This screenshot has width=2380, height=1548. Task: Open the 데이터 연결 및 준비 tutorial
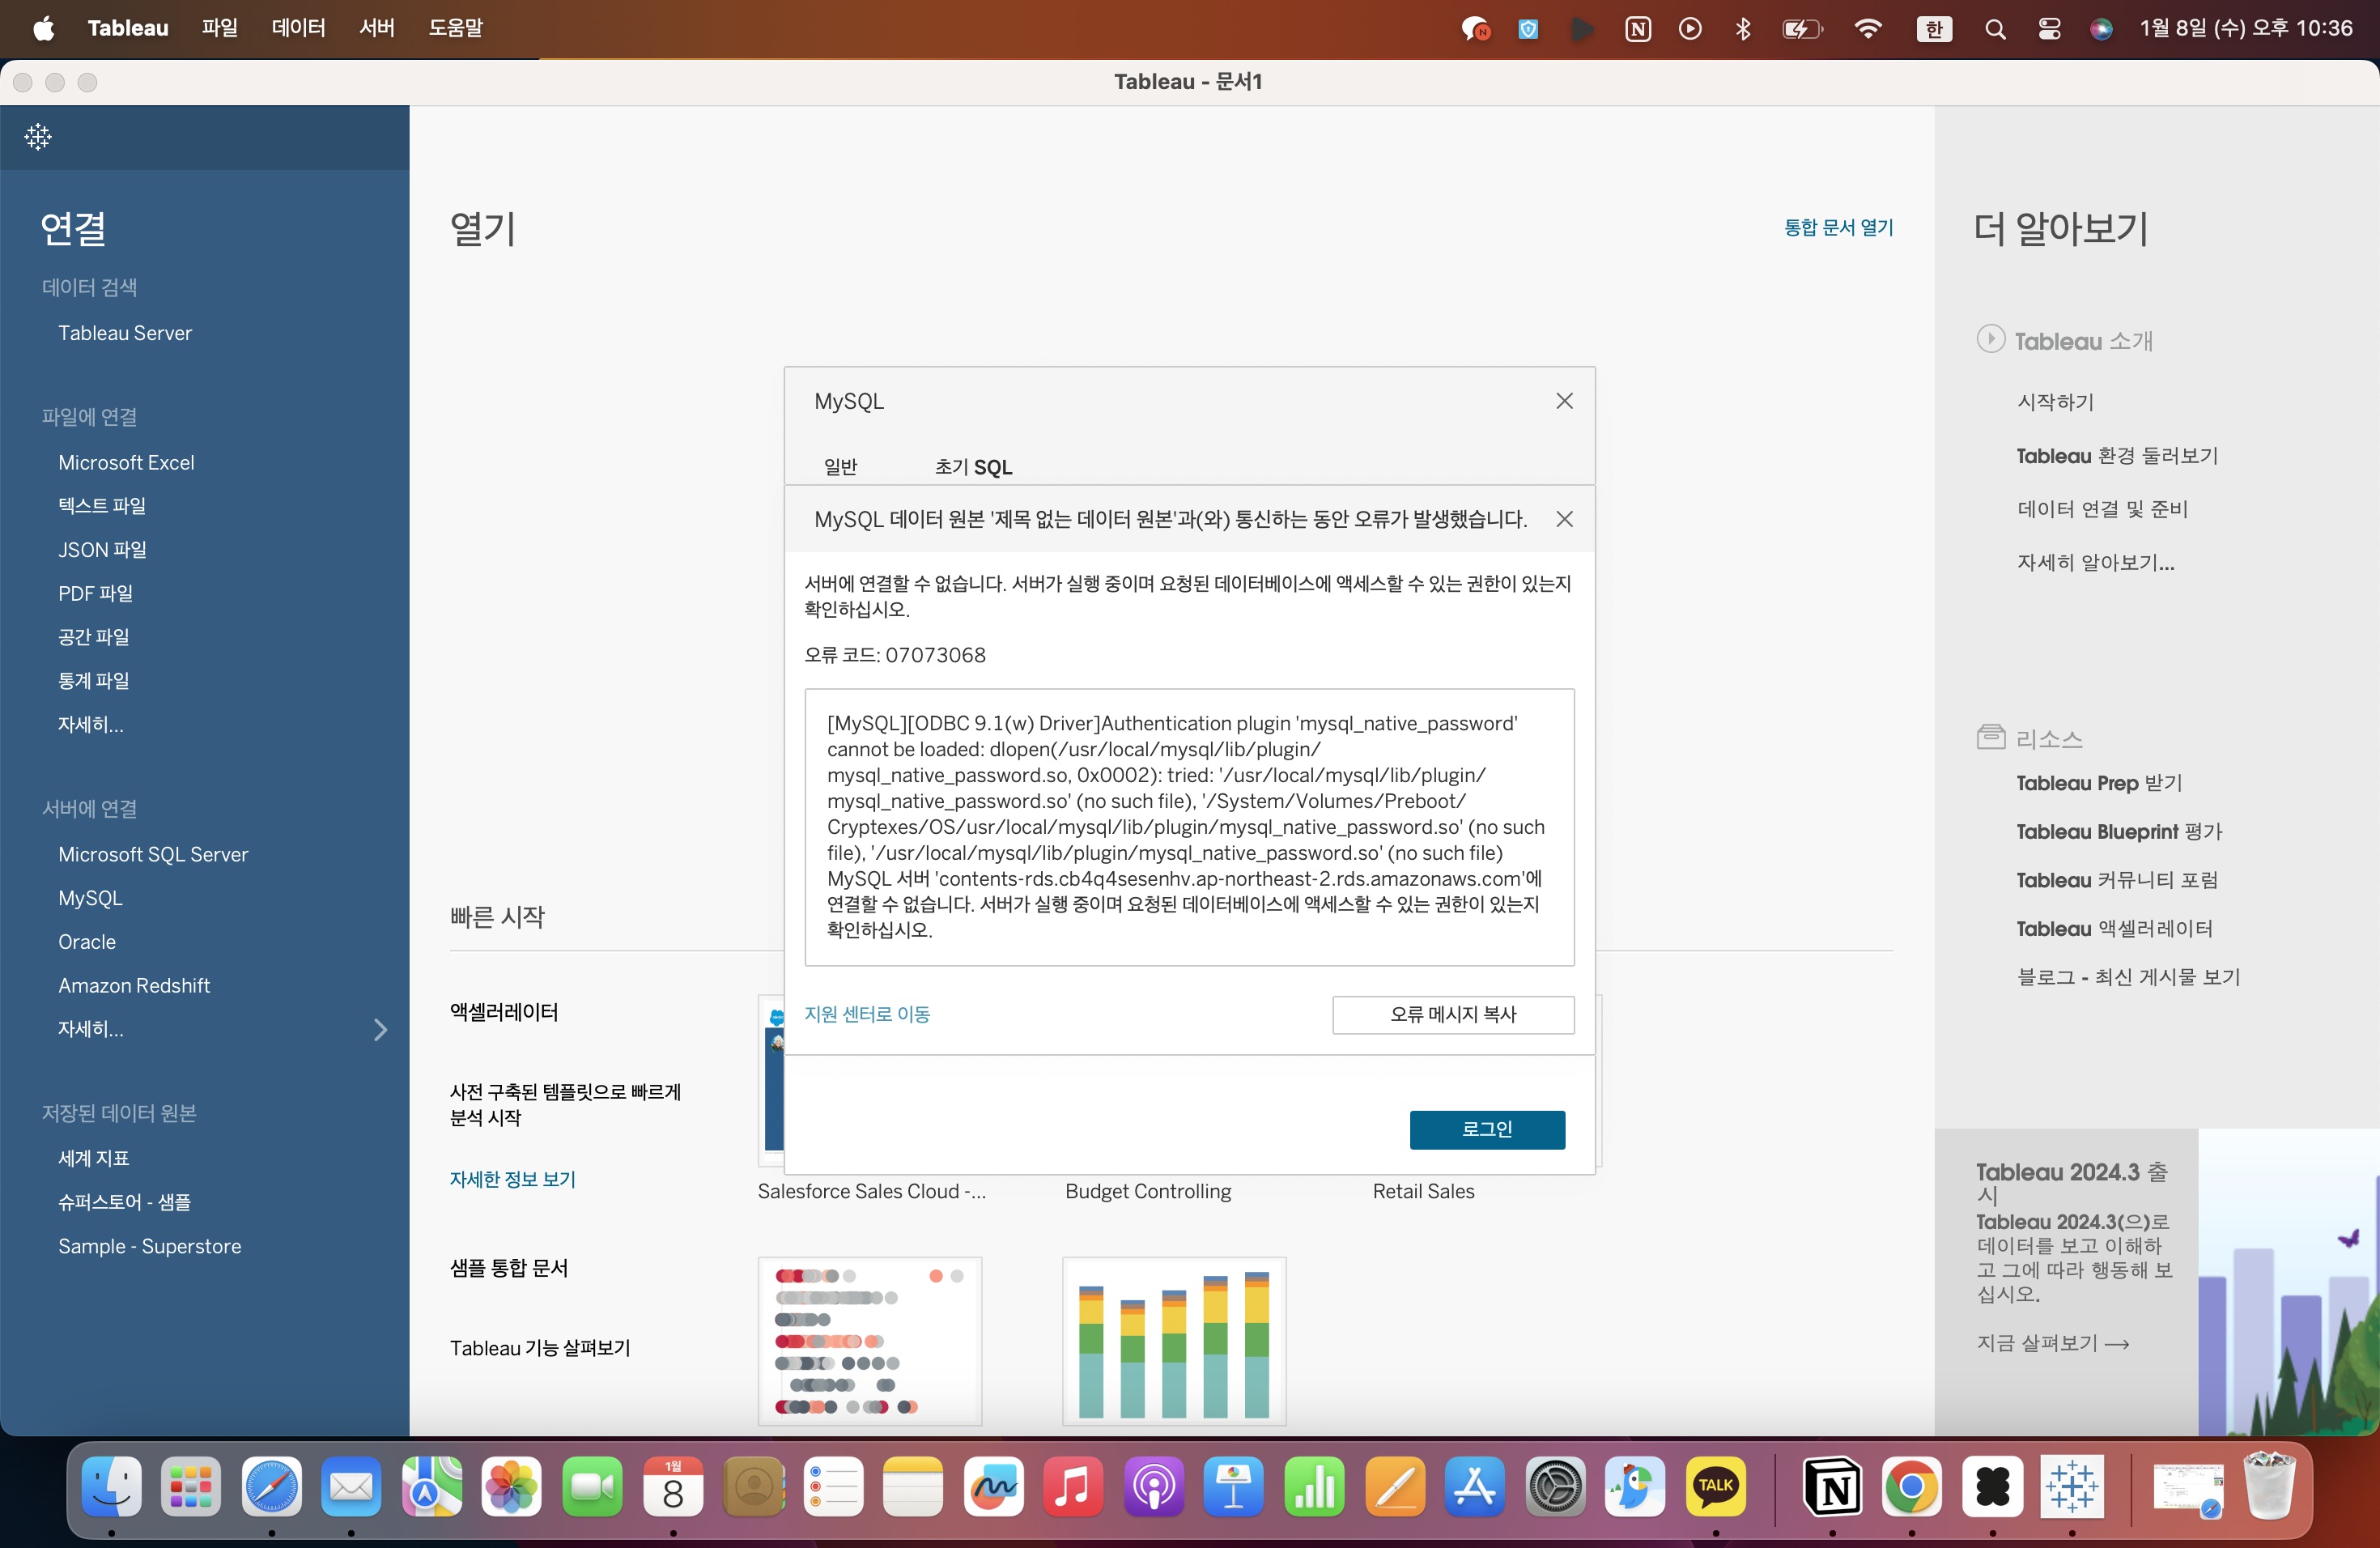pyautogui.click(x=2102, y=509)
